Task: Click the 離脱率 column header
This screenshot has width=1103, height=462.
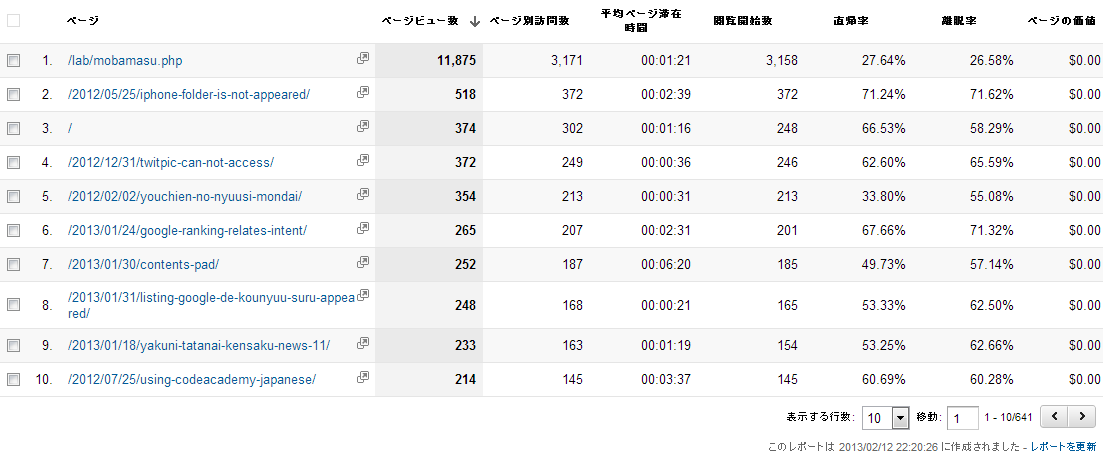Action: click(958, 21)
